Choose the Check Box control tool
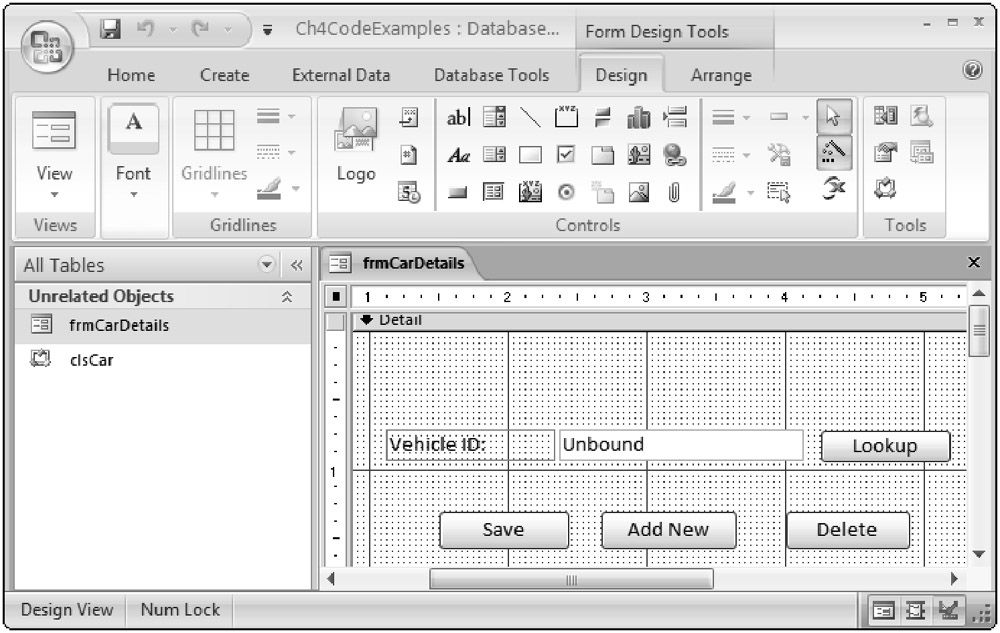1000x633 pixels. point(566,155)
